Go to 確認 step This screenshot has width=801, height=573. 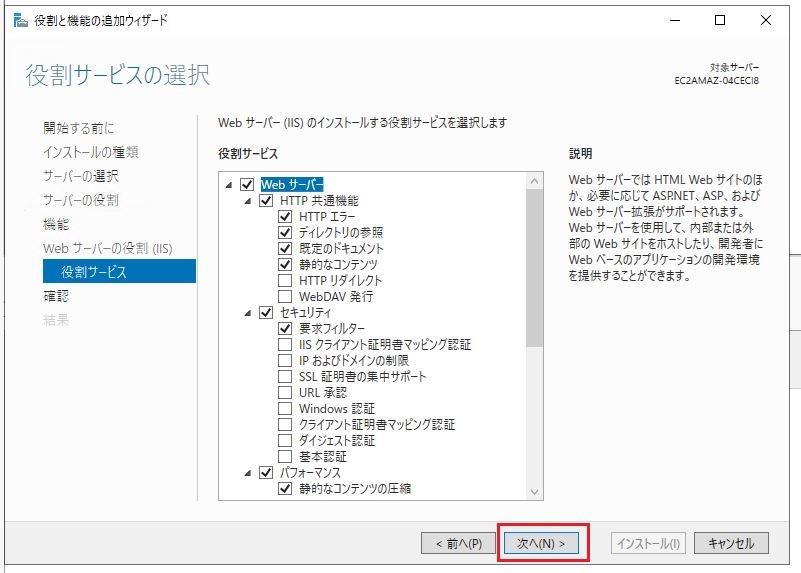pyautogui.click(x=56, y=296)
